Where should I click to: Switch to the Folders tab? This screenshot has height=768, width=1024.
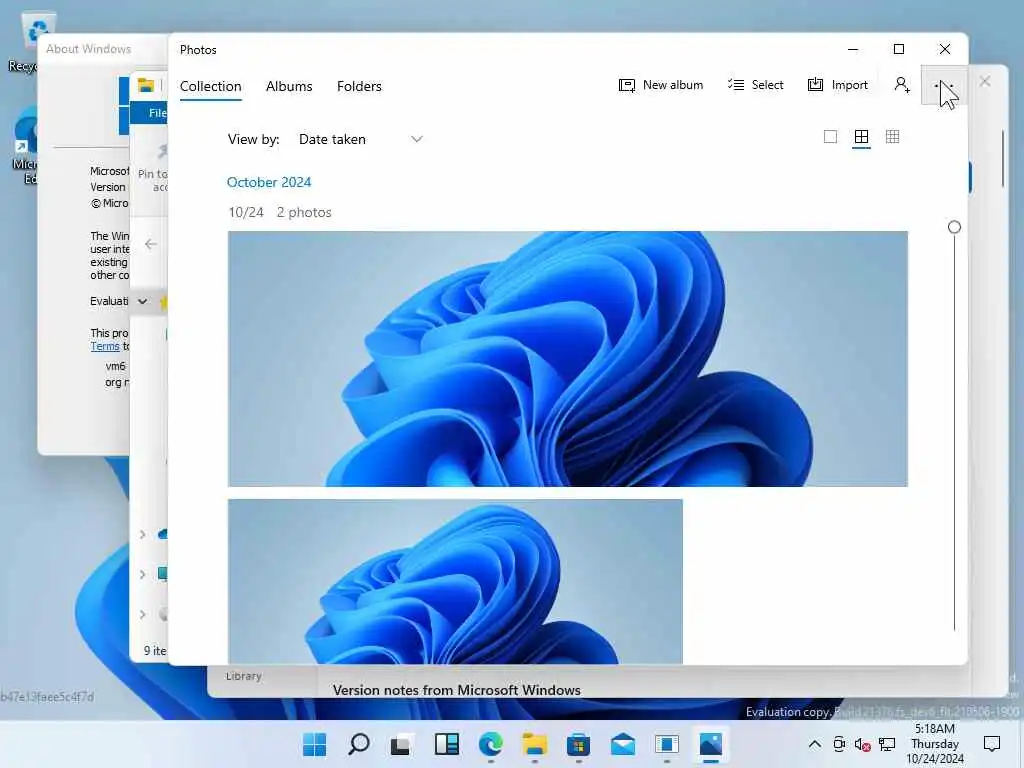coord(359,86)
